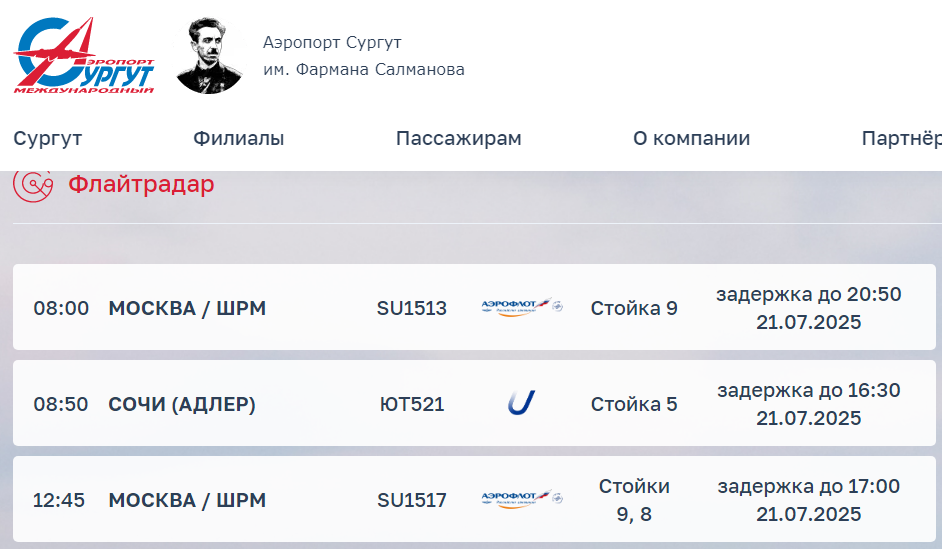Open the Сургут menu item
The image size is (942, 549).
(47, 138)
